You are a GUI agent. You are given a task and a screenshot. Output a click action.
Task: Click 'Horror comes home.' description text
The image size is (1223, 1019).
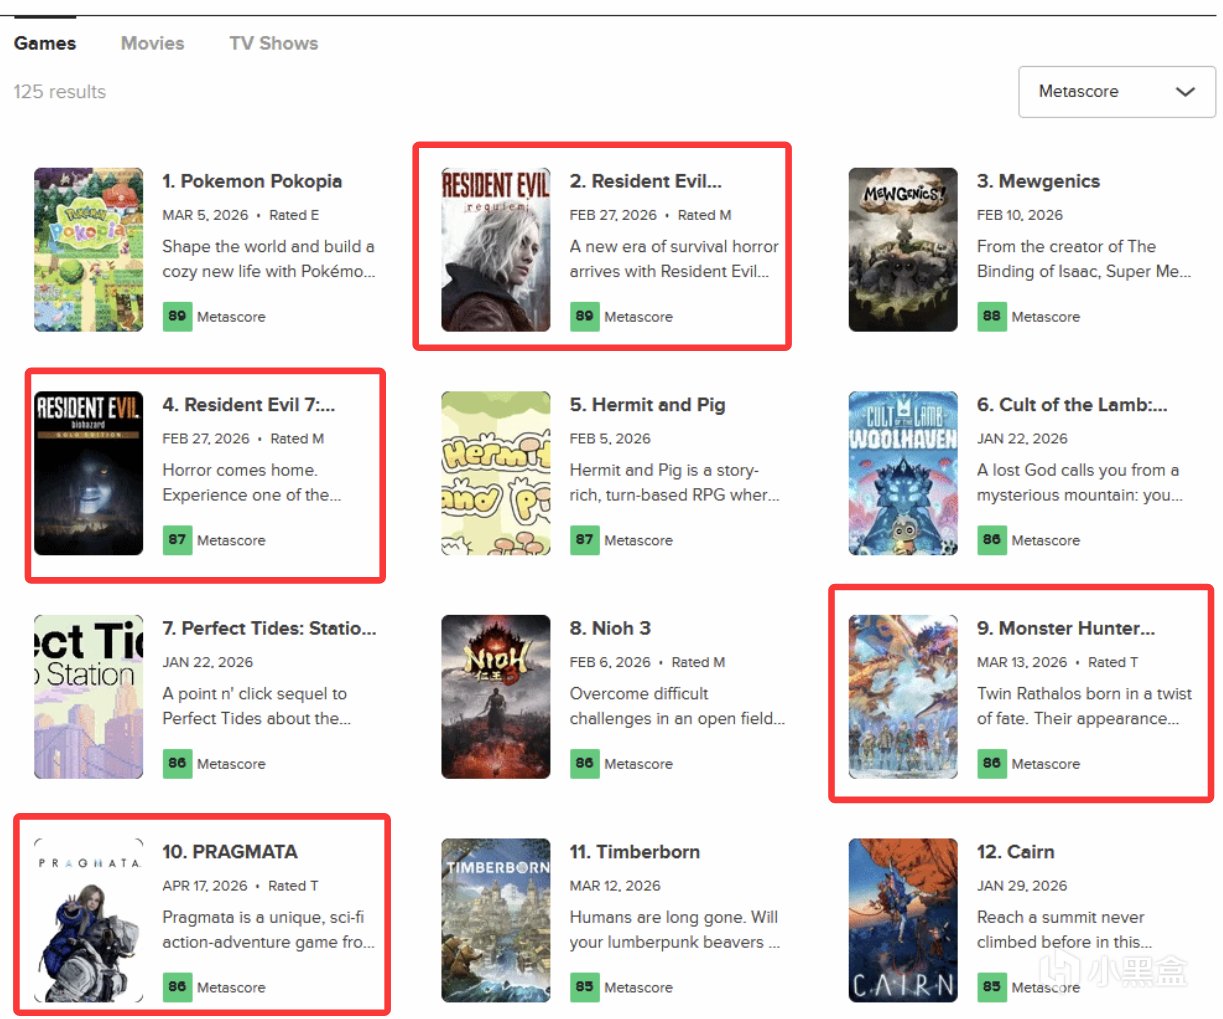(x=240, y=470)
